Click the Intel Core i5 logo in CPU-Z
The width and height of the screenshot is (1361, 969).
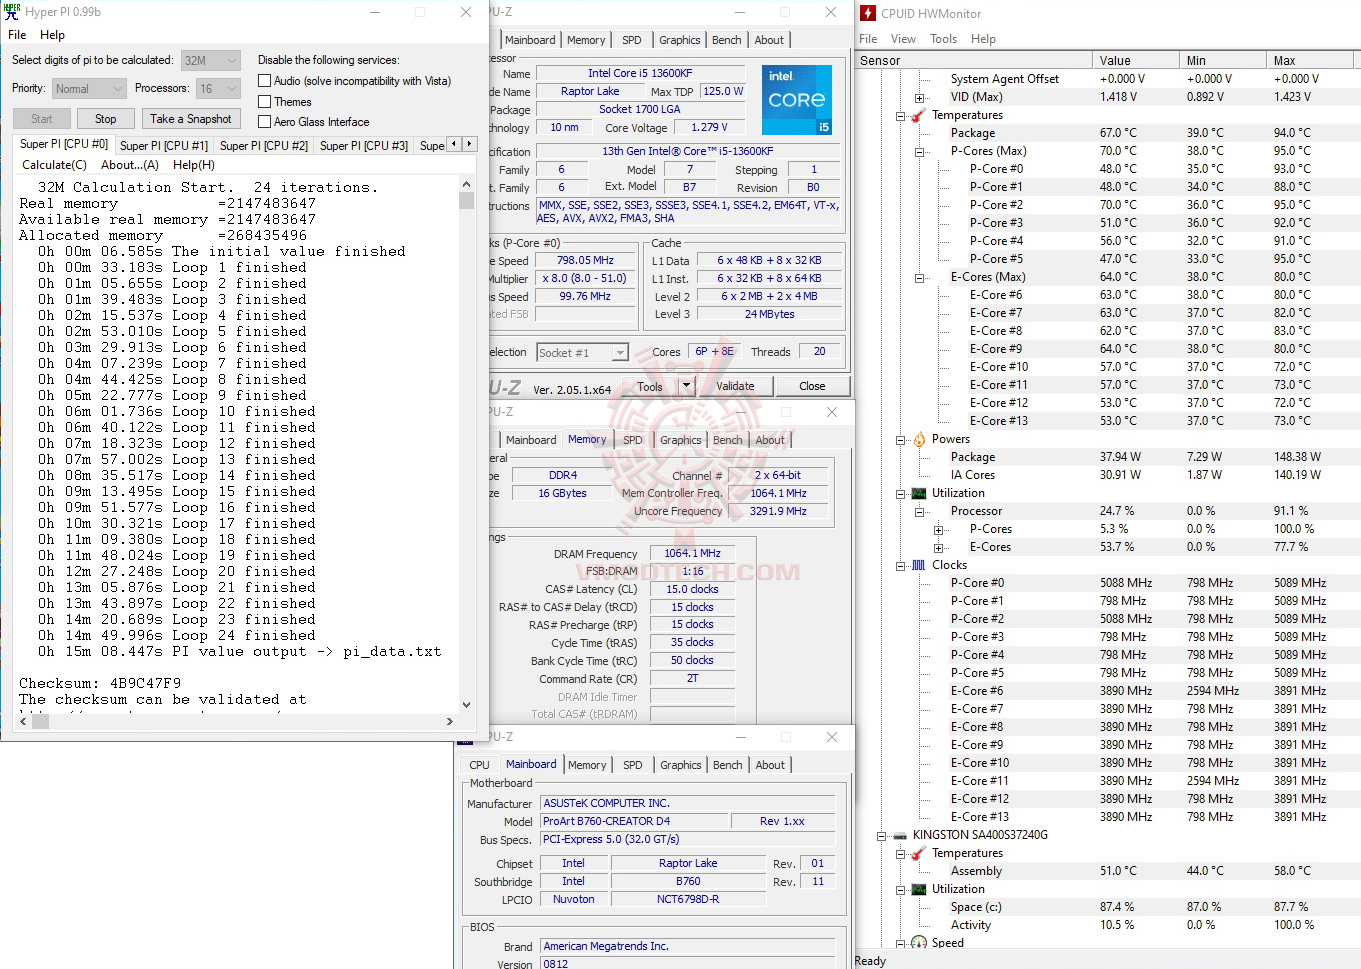click(x=796, y=100)
